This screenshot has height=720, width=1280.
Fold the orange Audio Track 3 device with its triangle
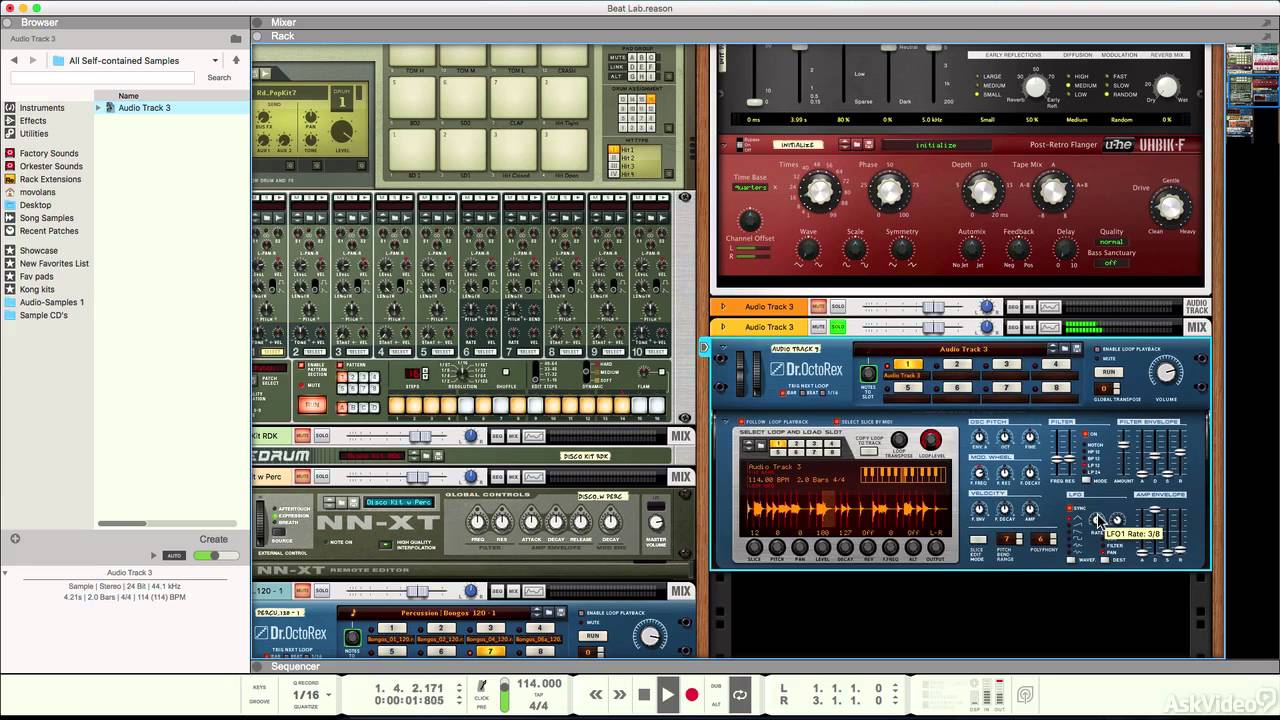coord(724,306)
